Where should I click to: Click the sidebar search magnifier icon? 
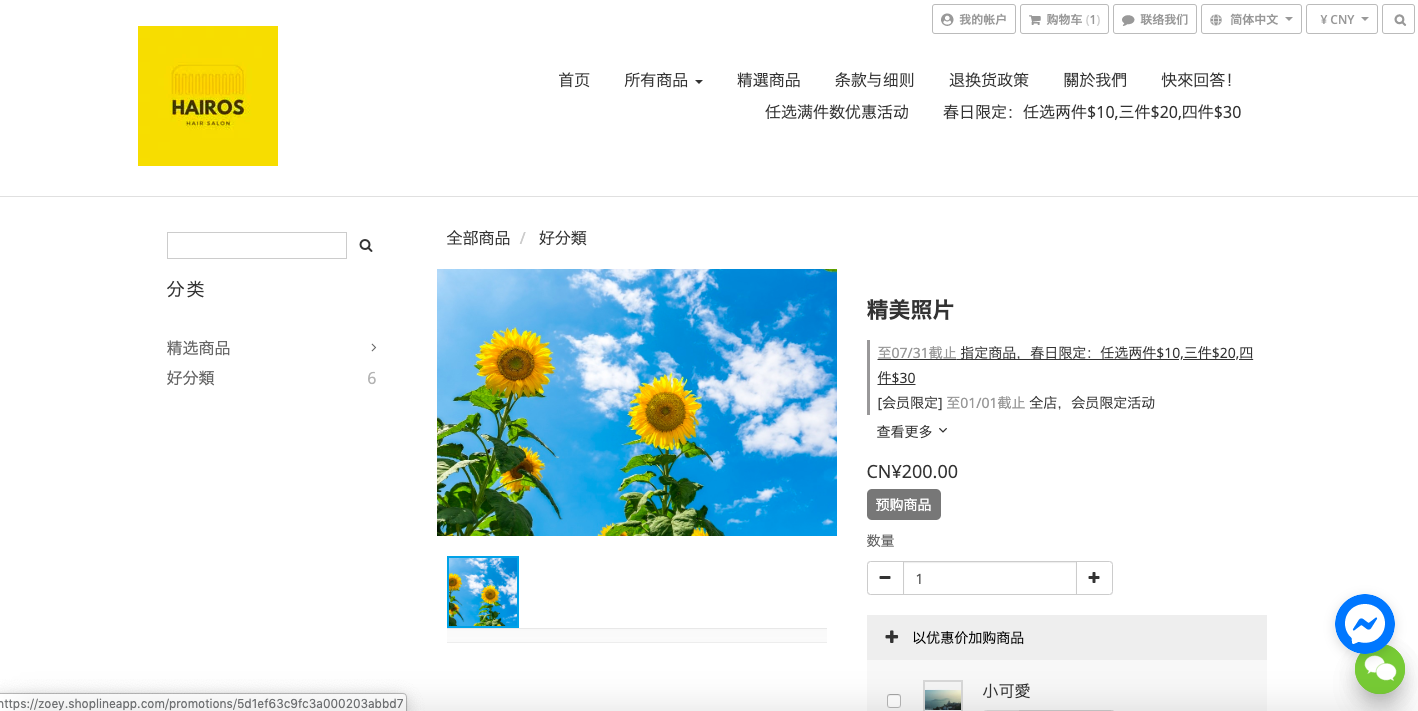[x=366, y=245]
